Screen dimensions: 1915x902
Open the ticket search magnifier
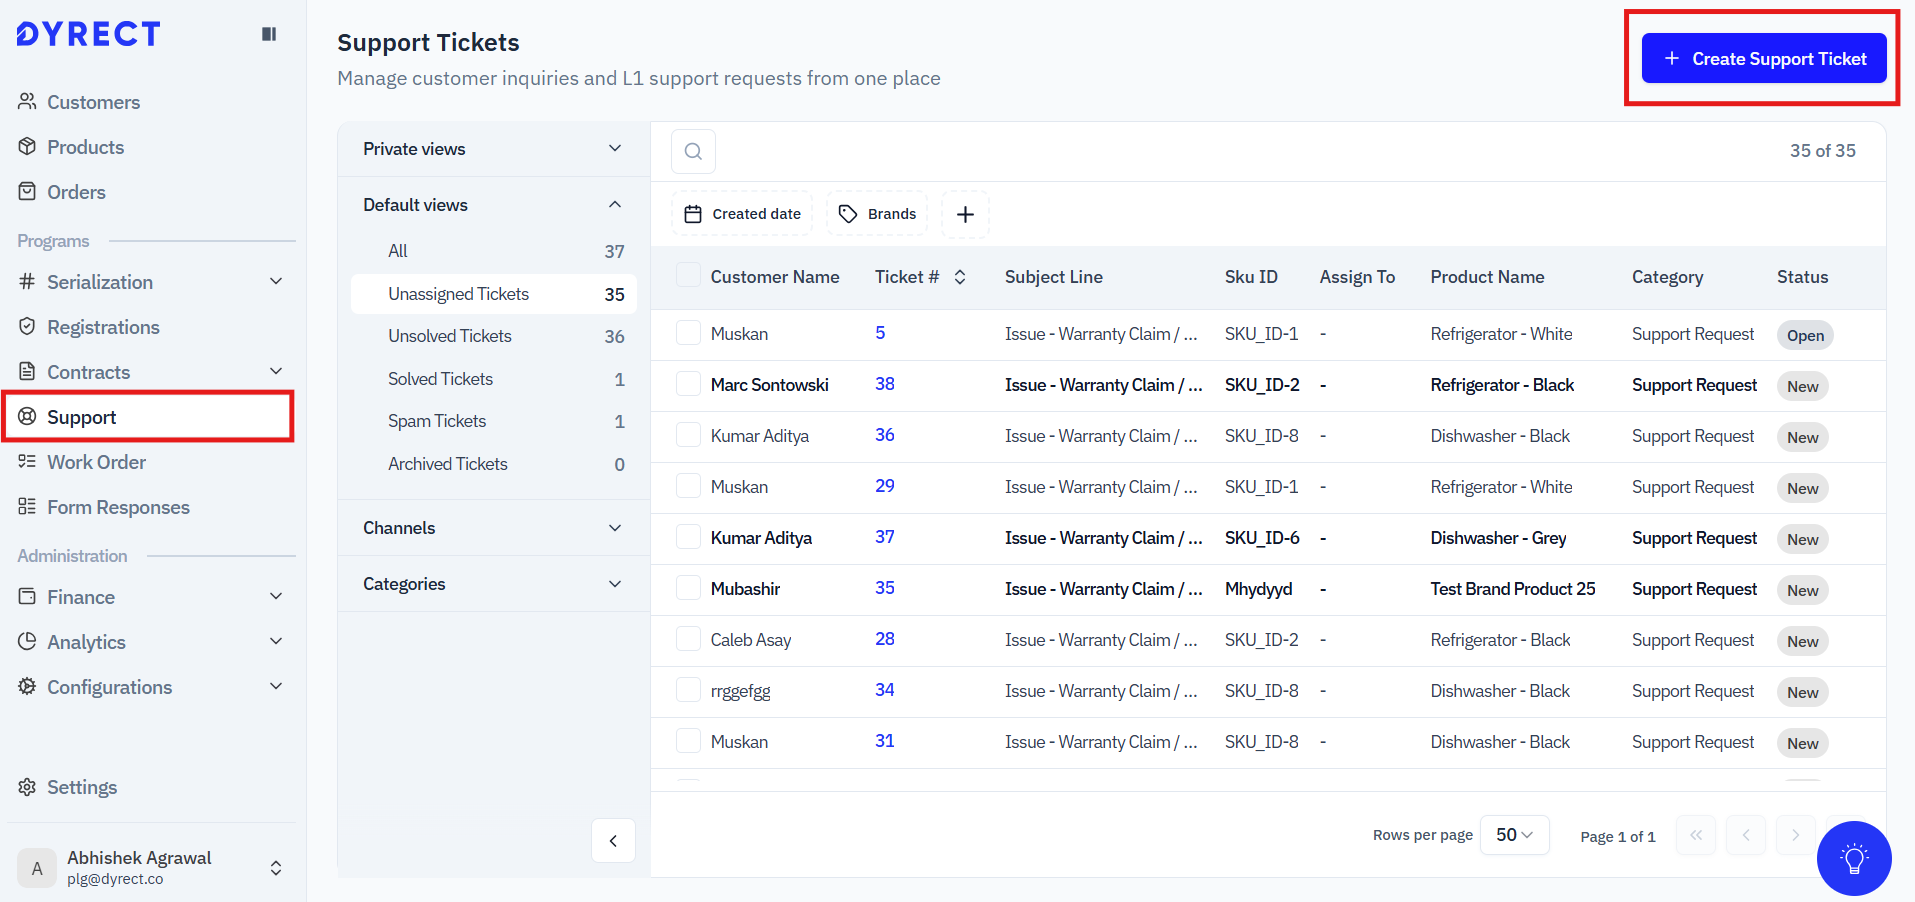[x=693, y=151]
